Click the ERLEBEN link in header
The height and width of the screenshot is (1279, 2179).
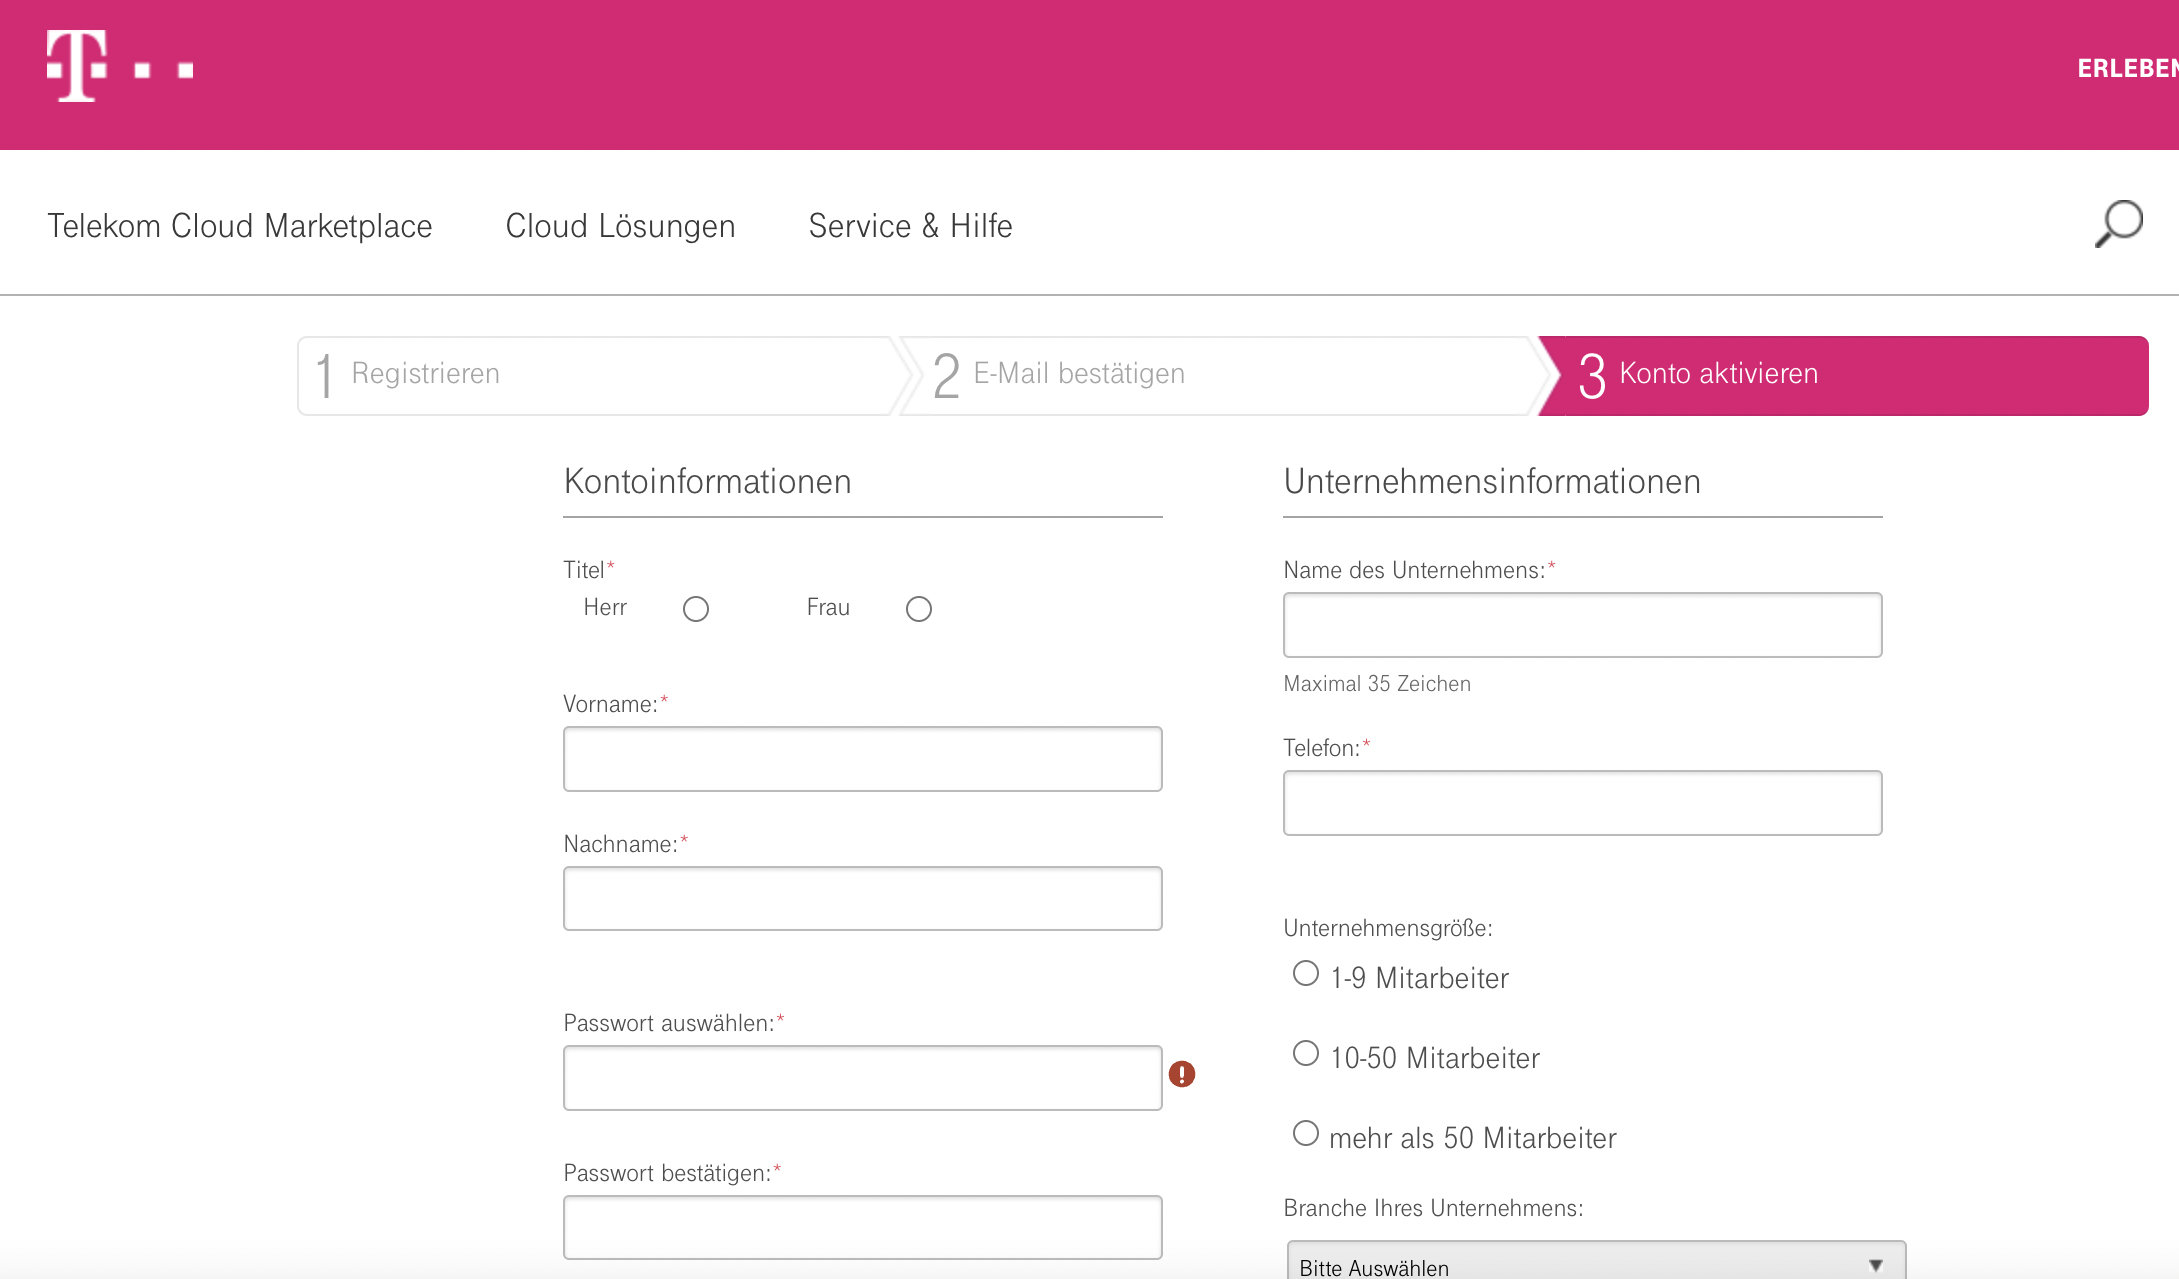2126,69
